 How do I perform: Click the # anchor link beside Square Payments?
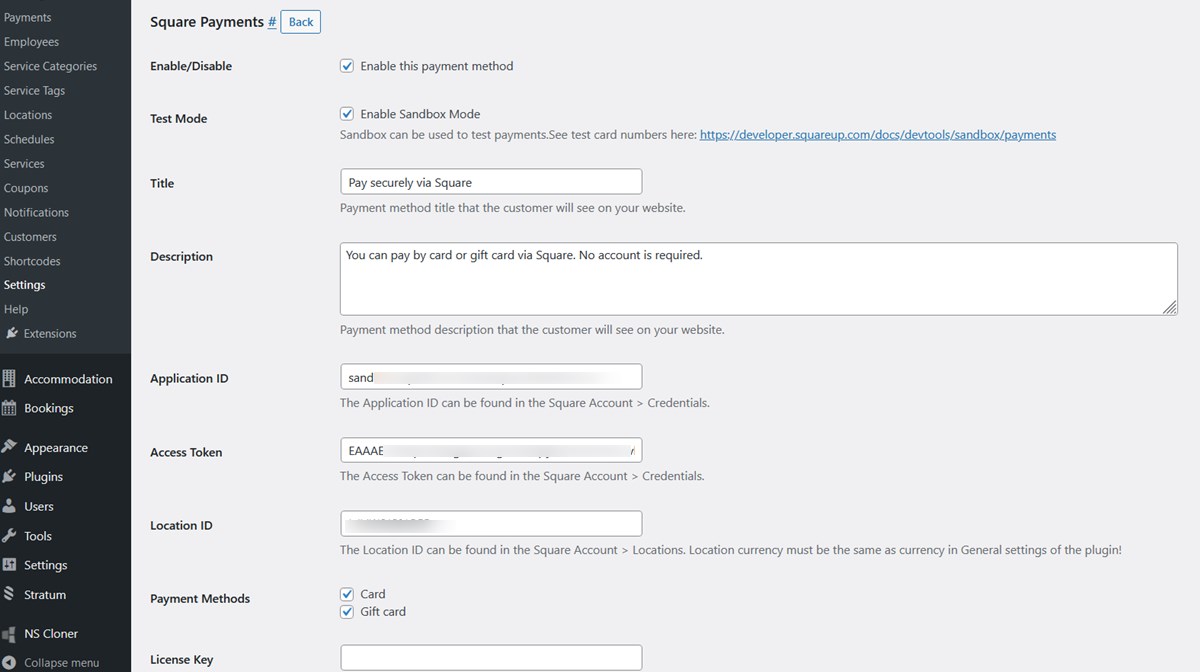click(x=272, y=22)
